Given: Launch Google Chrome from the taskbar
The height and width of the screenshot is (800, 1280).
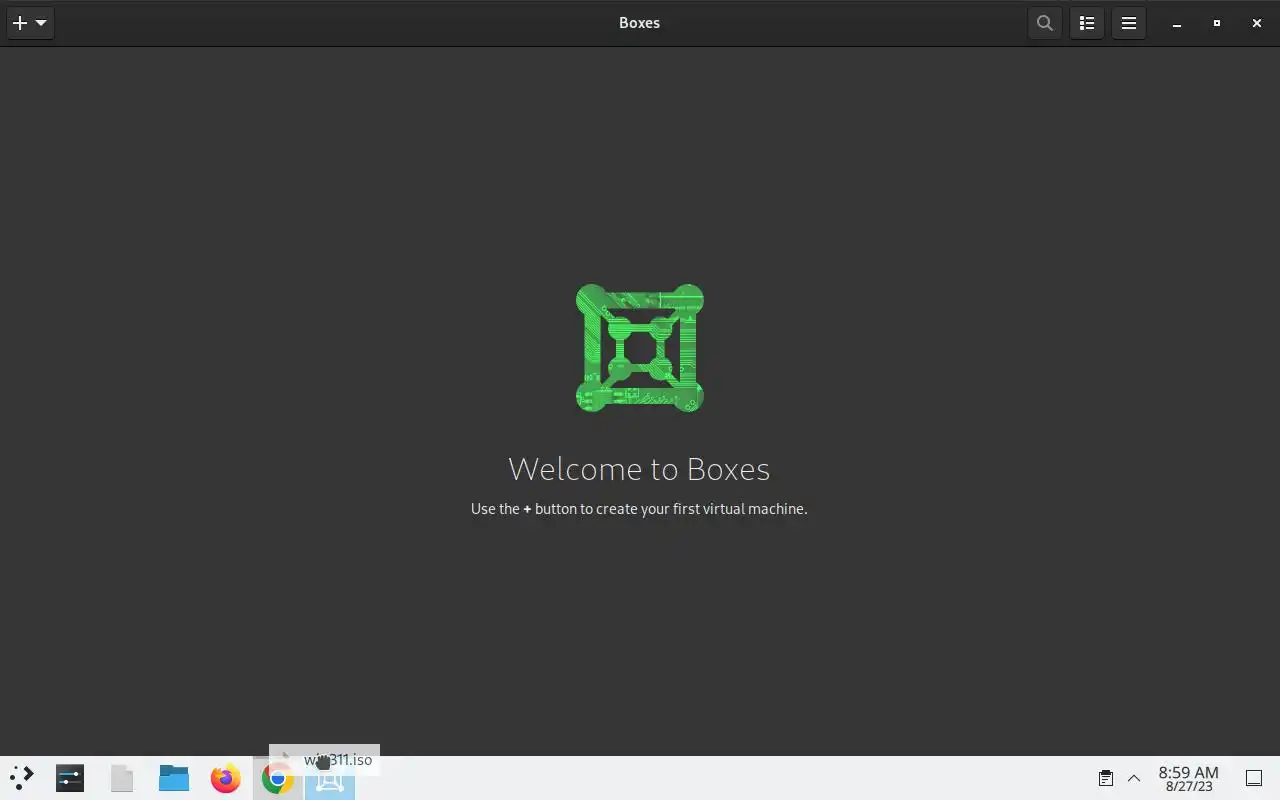Looking at the screenshot, I should [x=278, y=778].
